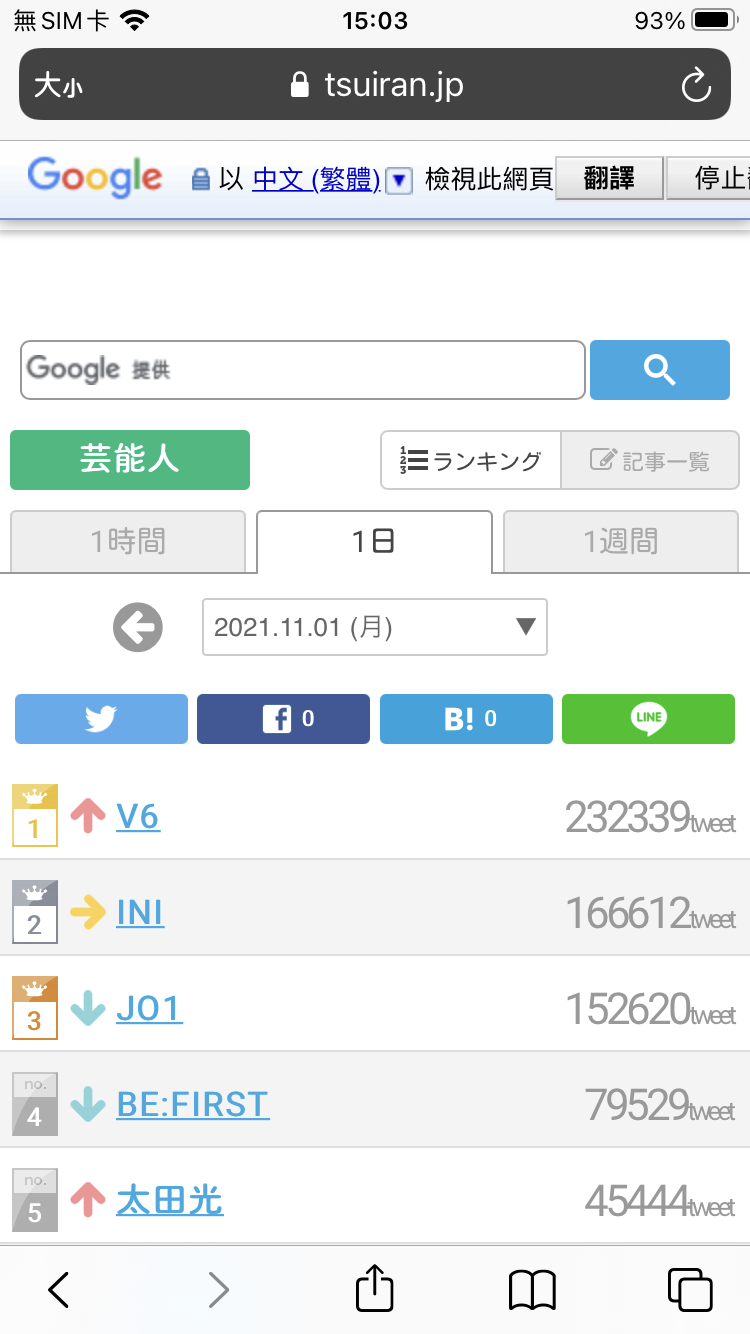Image resolution: width=750 pixels, height=1334 pixels.
Task: Open the 芸能人 category button
Action: coord(130,460)
